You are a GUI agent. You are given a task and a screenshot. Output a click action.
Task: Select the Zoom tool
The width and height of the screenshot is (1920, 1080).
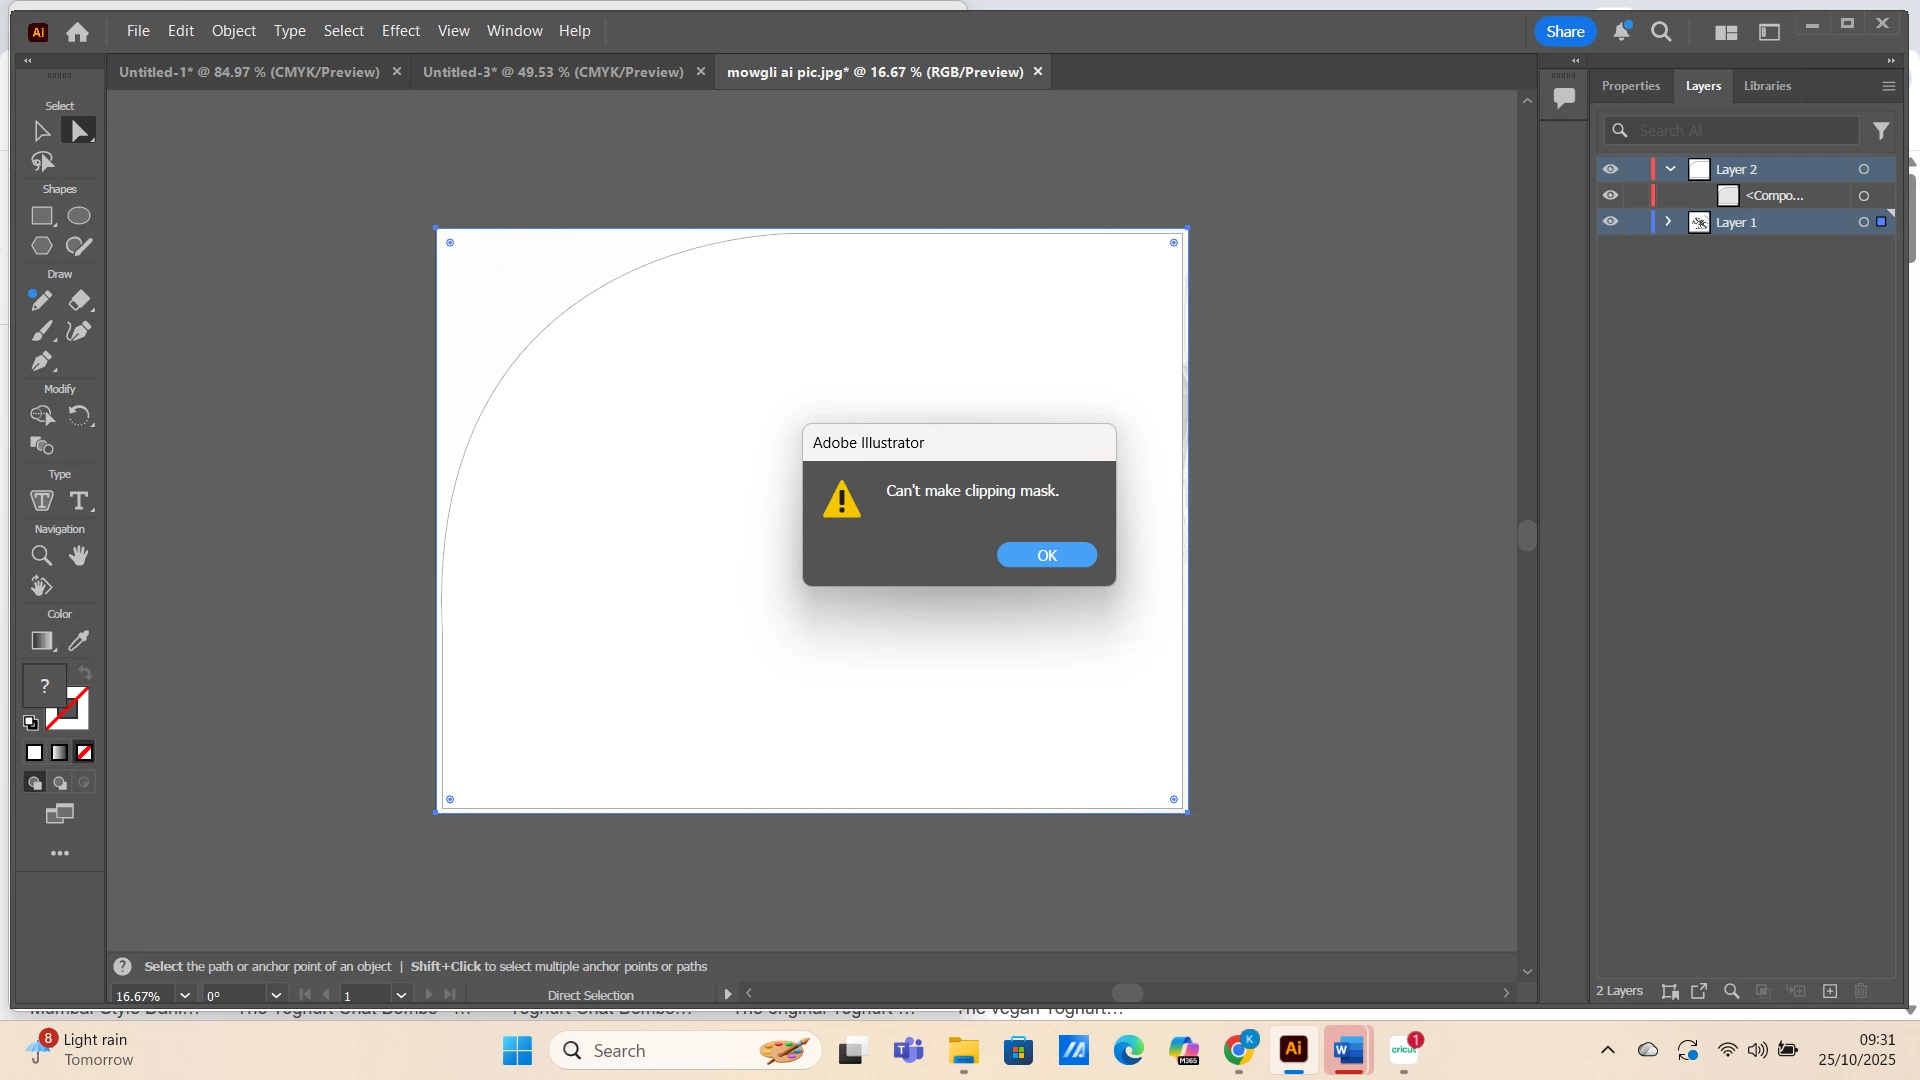pyautogui.click(x=41, y=556)
